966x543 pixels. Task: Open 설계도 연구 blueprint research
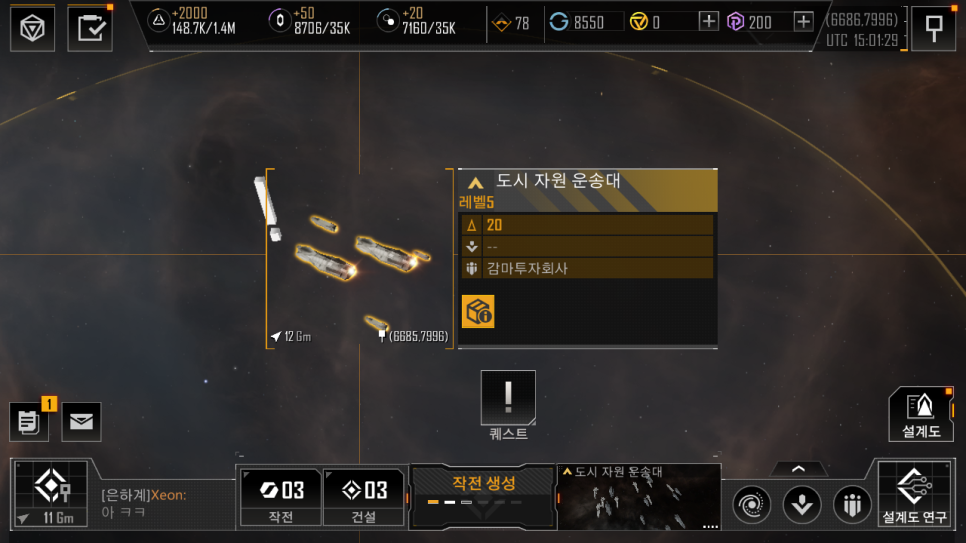(915, 494)
